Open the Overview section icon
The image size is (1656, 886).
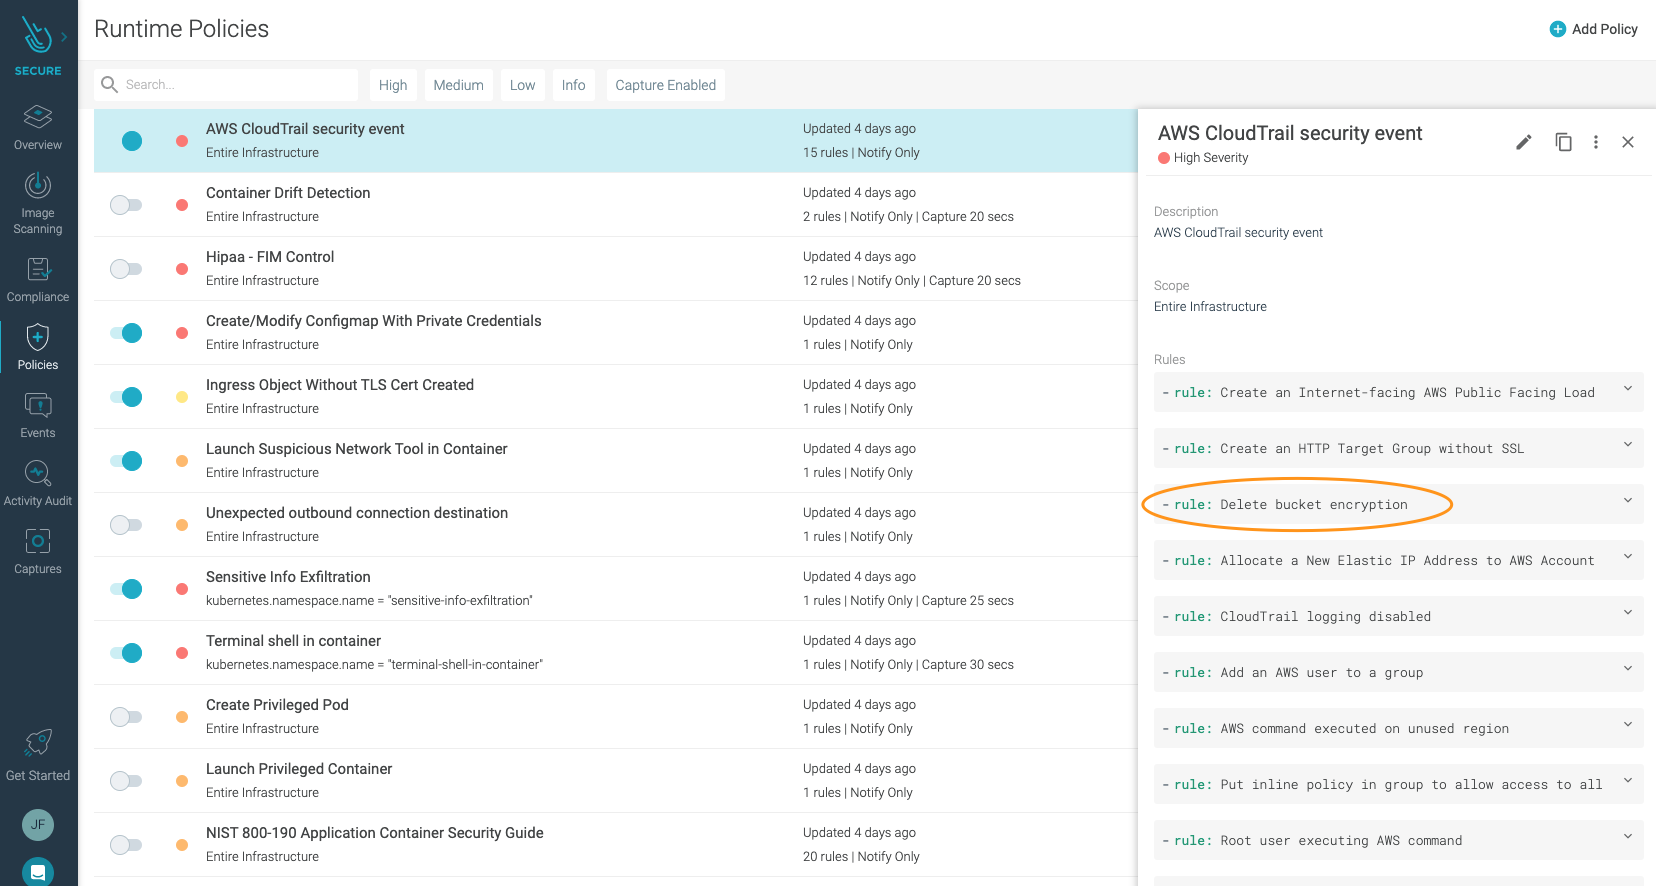[38, 116]
